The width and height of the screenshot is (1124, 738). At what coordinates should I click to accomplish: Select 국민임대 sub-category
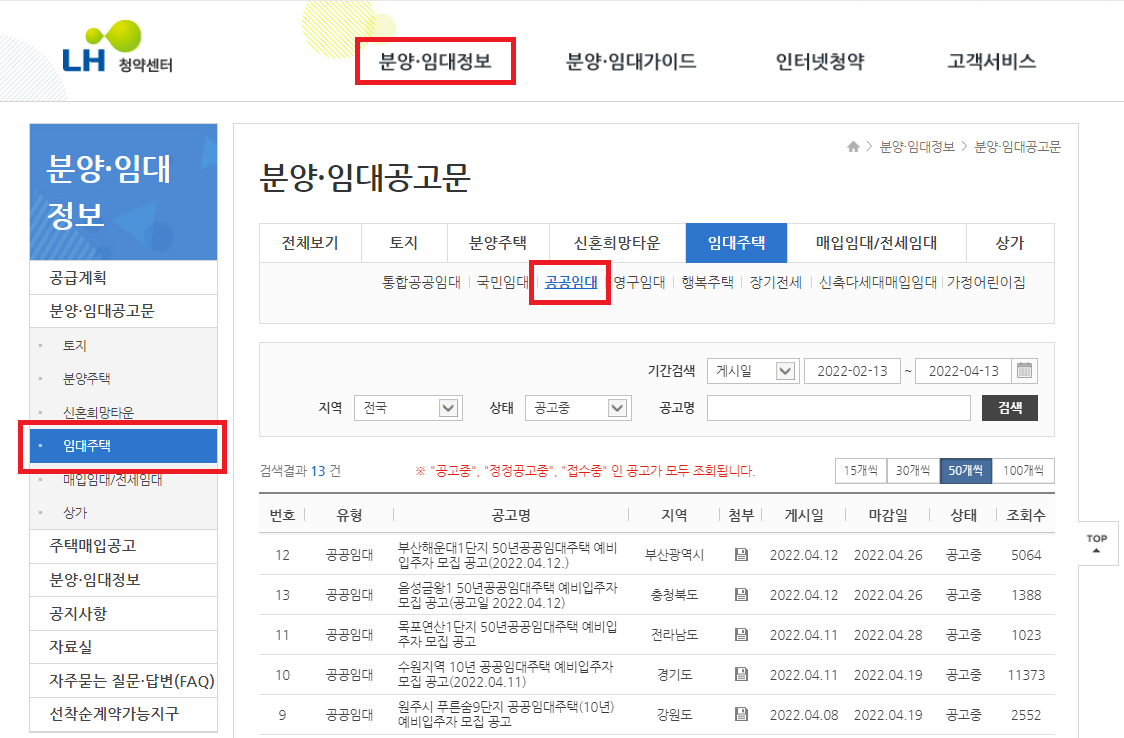coord(503,282)
